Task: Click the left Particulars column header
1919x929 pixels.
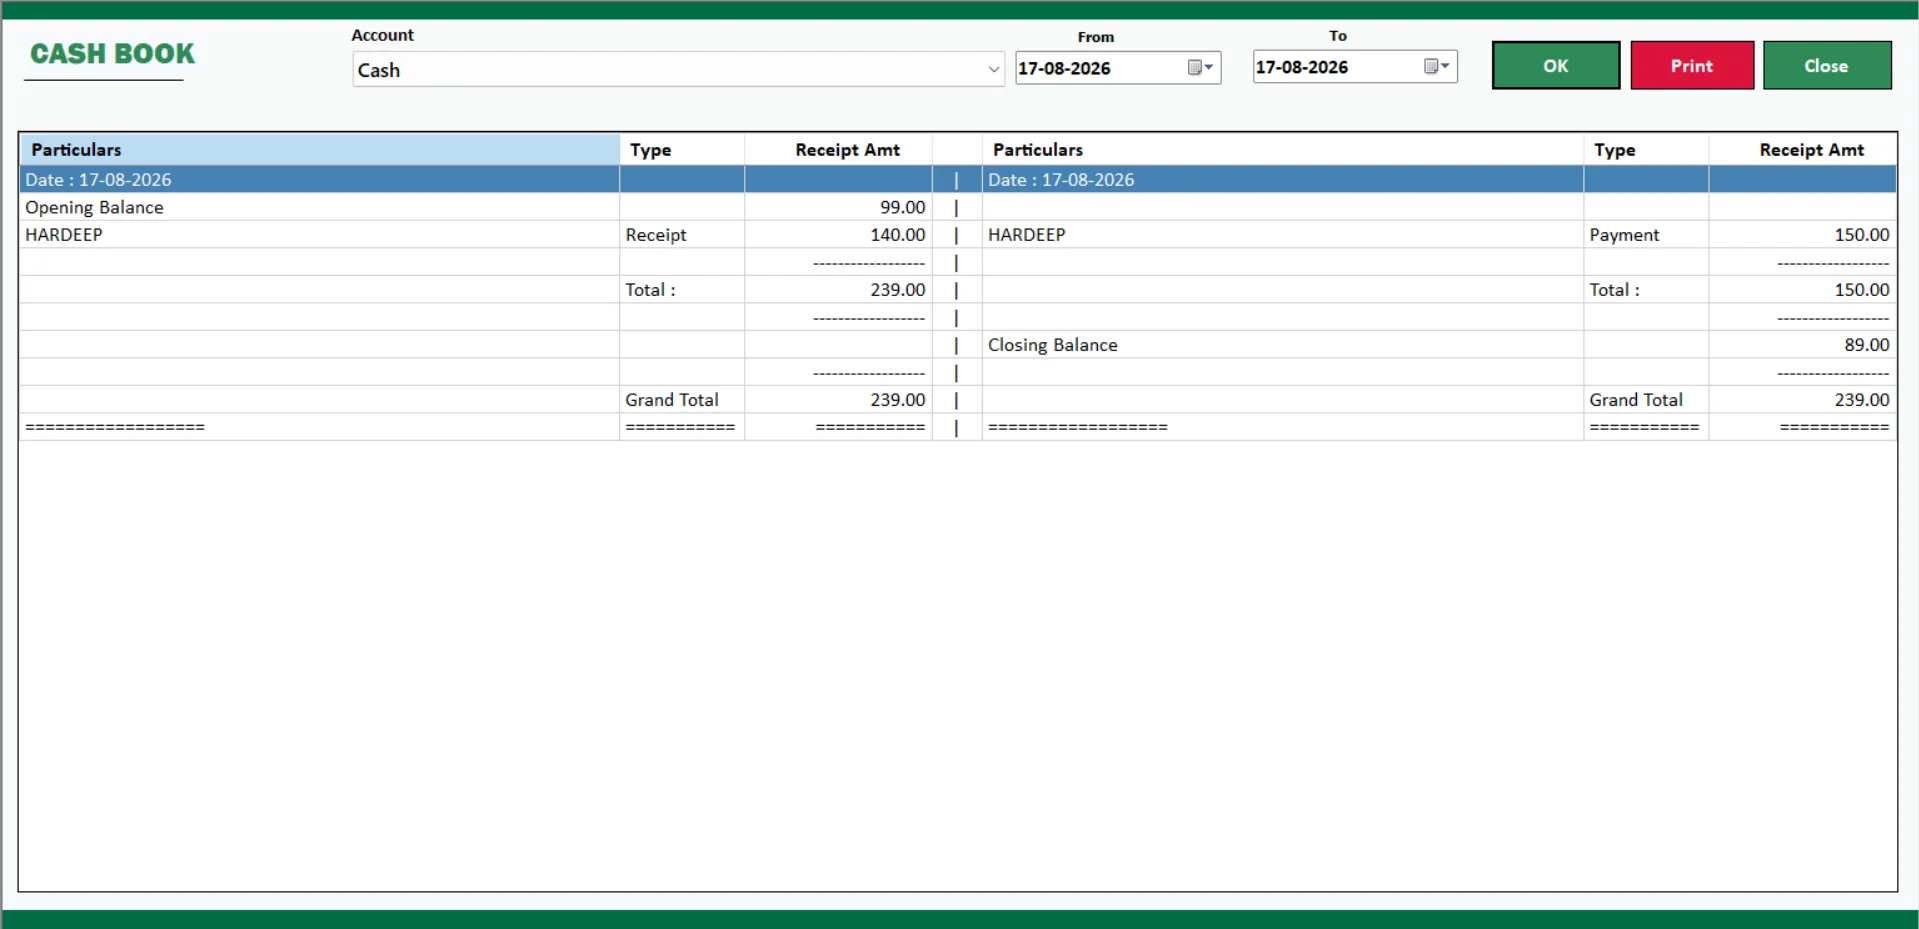Action: pyautogui.click(x=320, y=150)
